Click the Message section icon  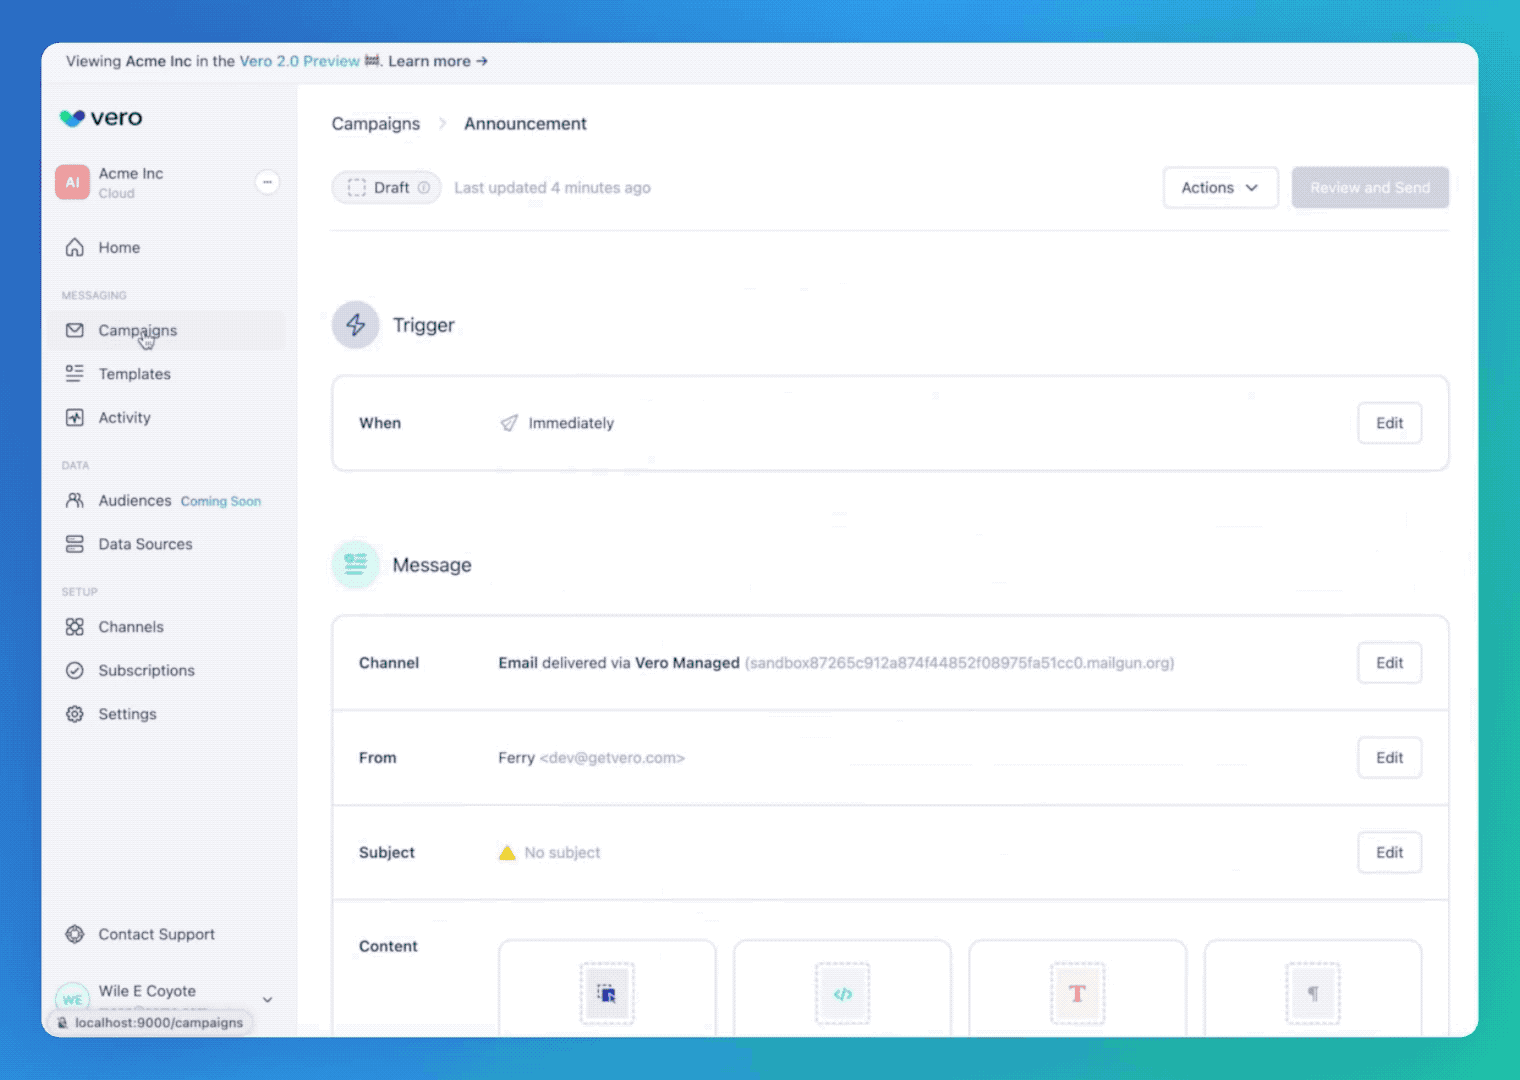click(356, 564)
